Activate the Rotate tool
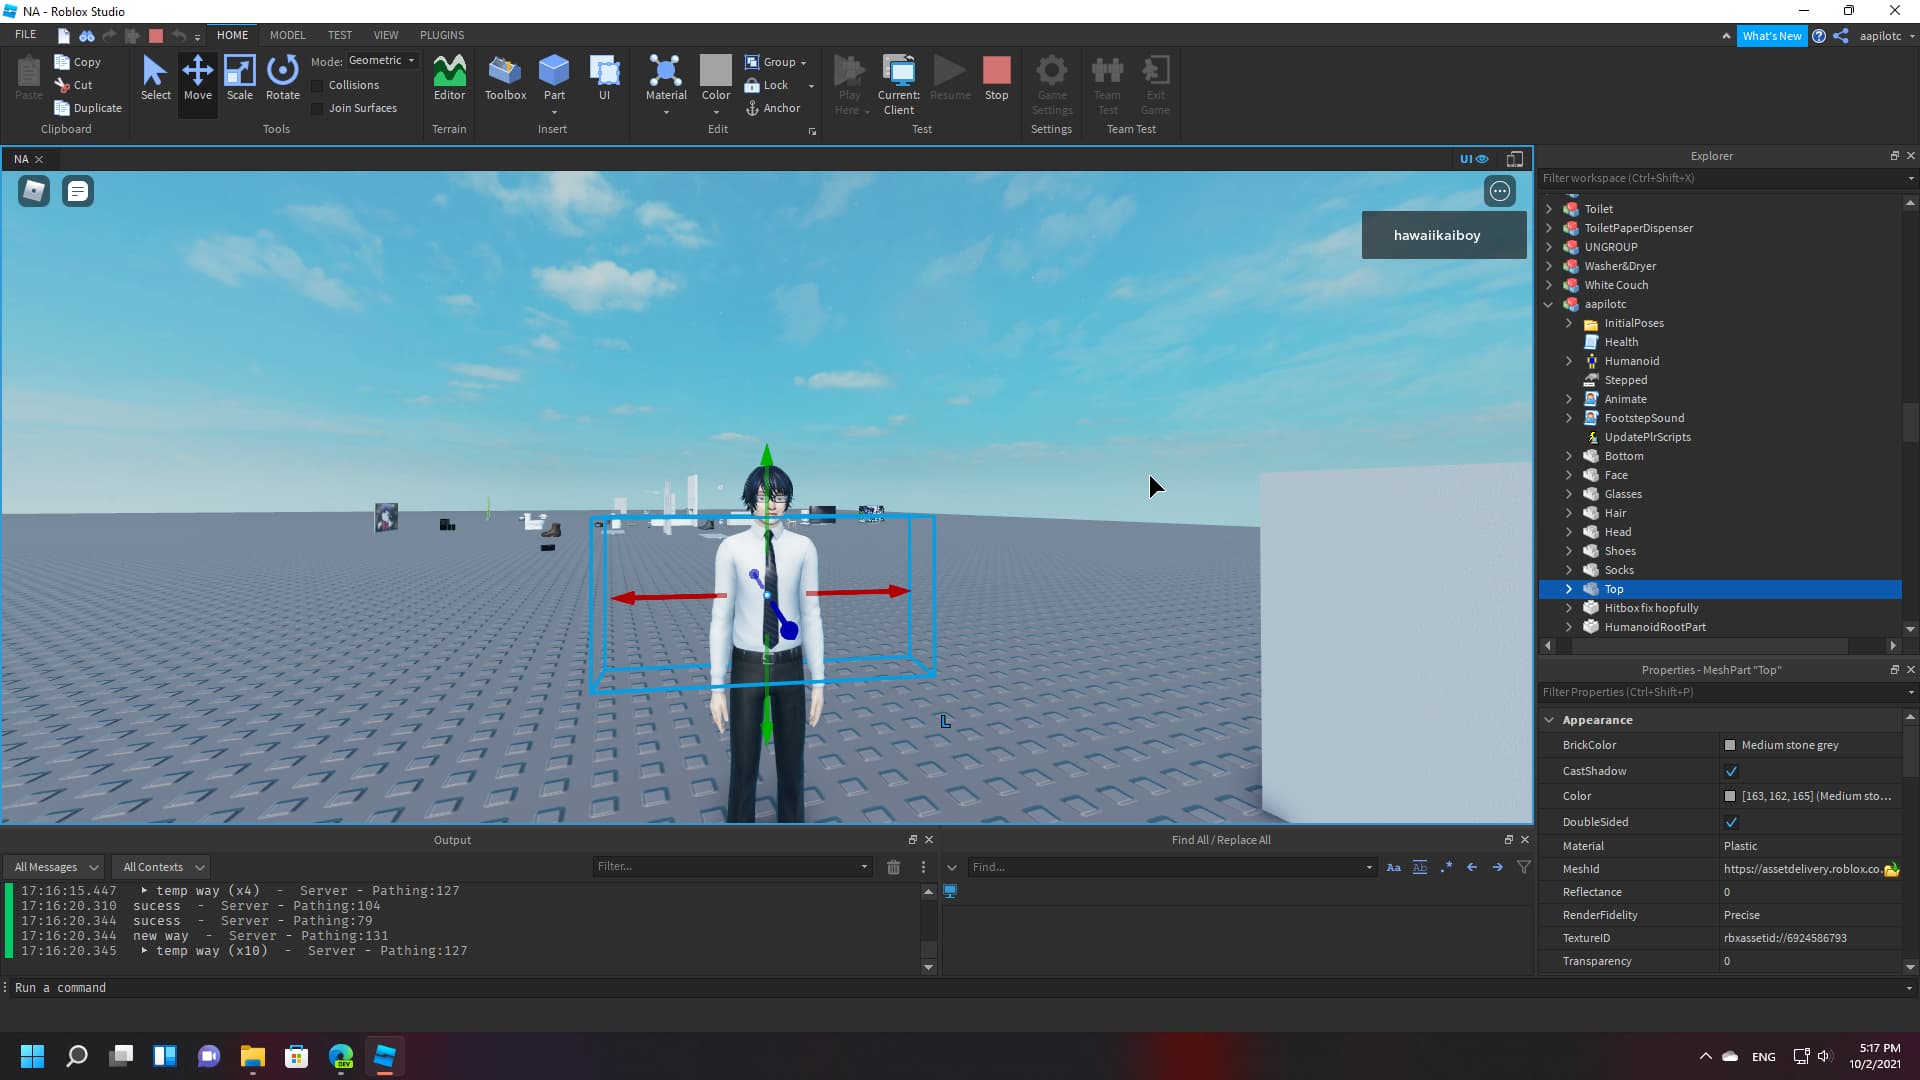 pos(282,80)
